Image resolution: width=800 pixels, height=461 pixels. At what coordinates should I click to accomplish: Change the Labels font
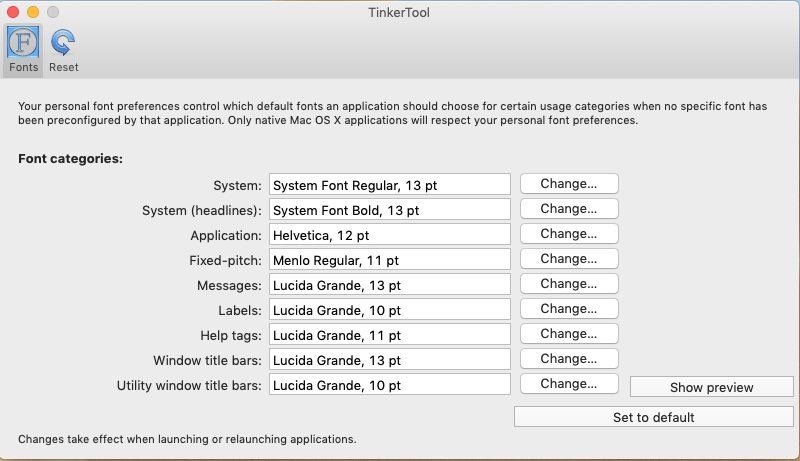click(568, 309)
